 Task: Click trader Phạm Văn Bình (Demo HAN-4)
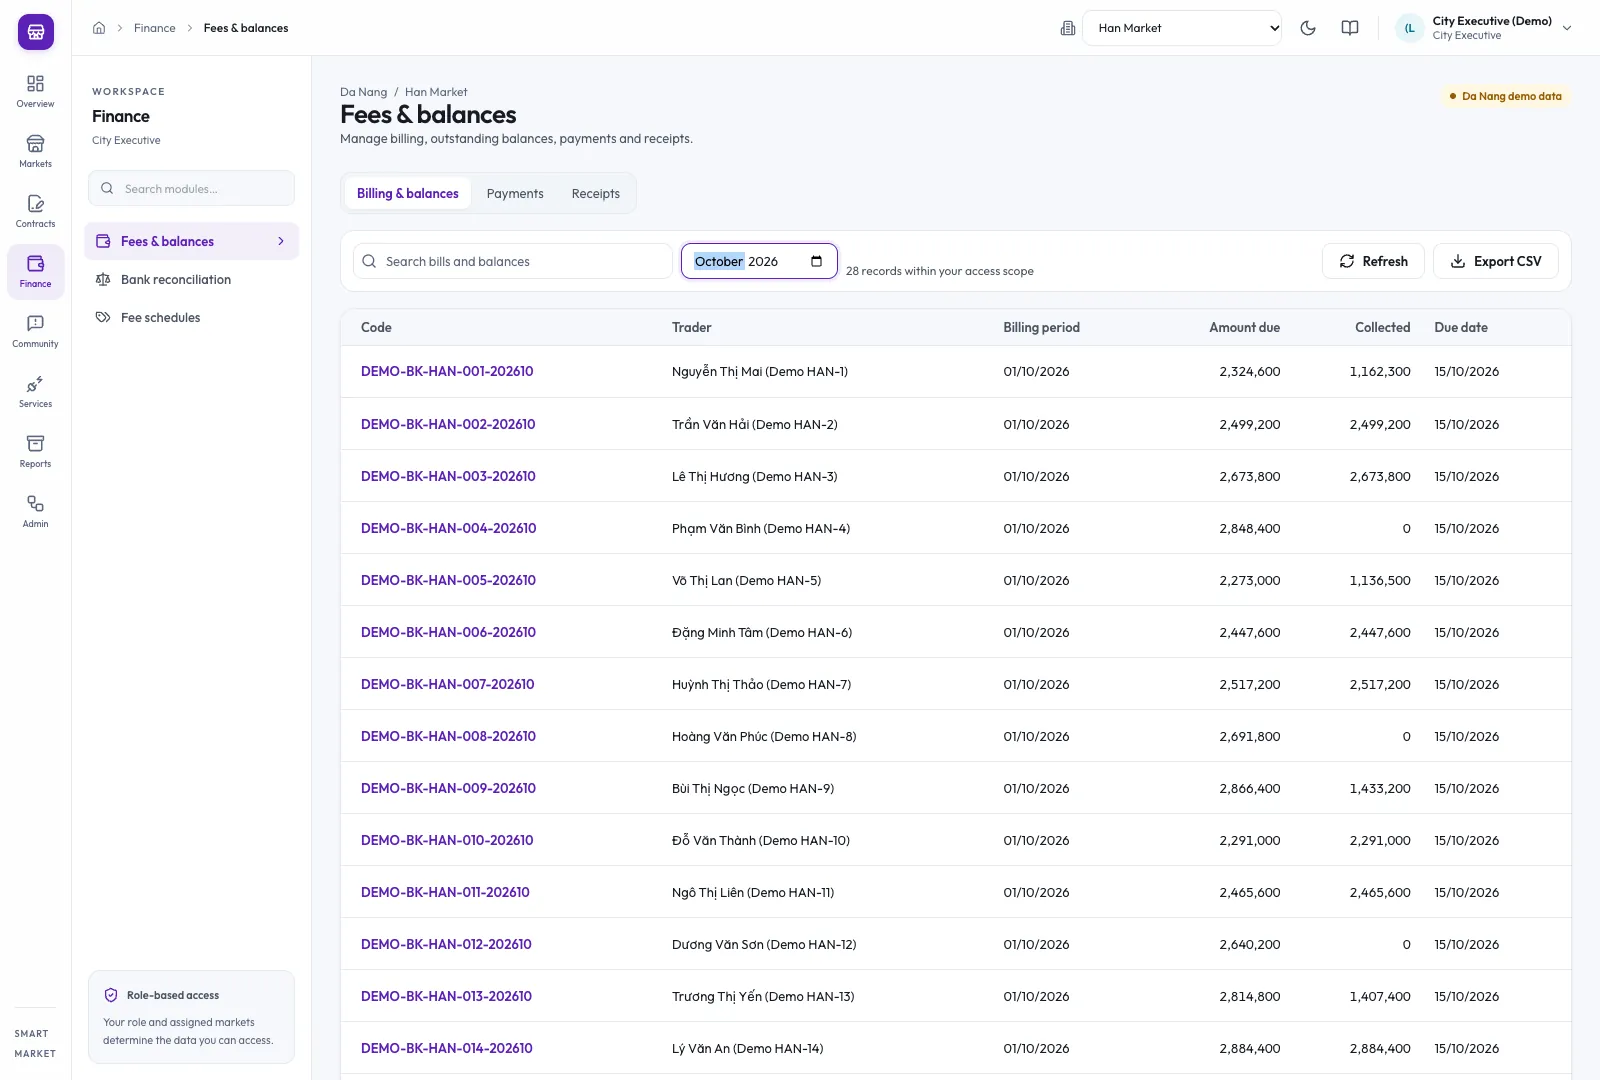point(761,528)
